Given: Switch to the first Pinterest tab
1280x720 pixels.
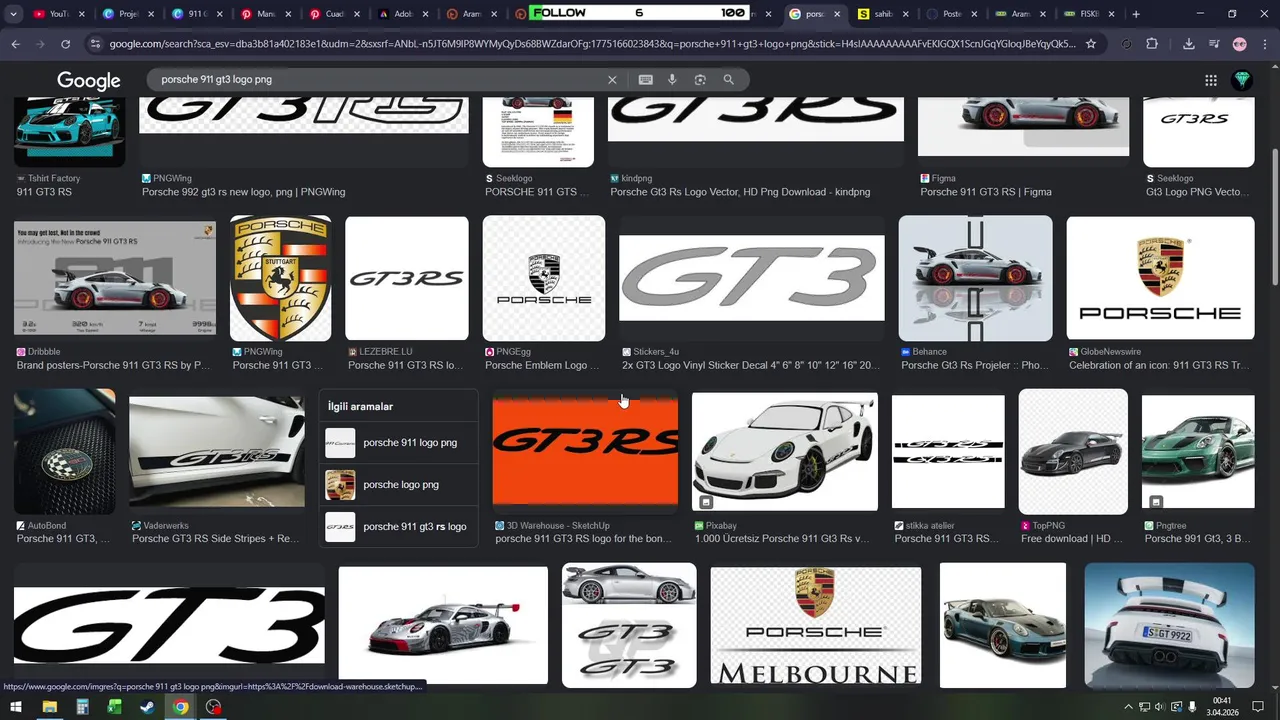Looking at the screenshot, I should 265,14.
